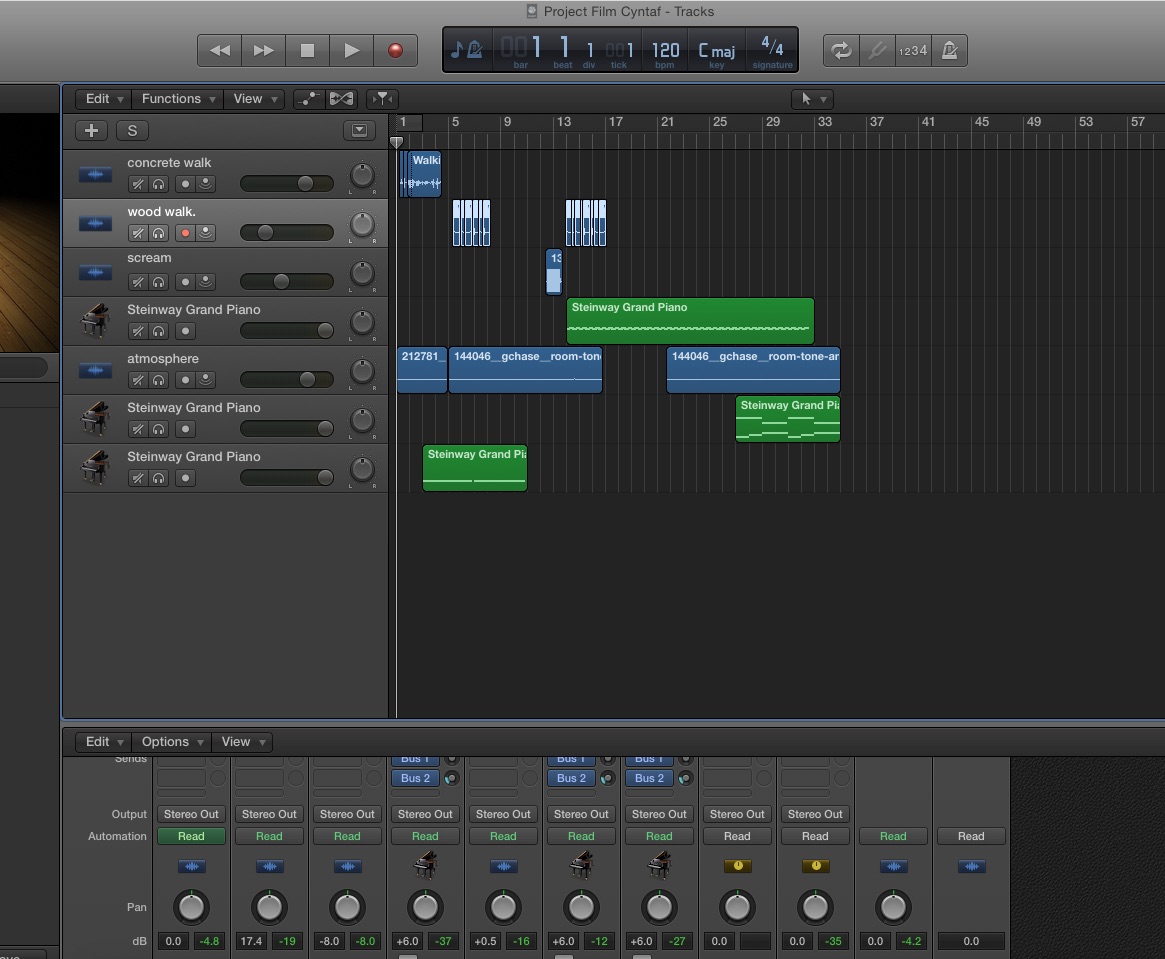Select the 120 bpm tempo display
Screen dimensions: 1165x959
click(x=665, y=50)
